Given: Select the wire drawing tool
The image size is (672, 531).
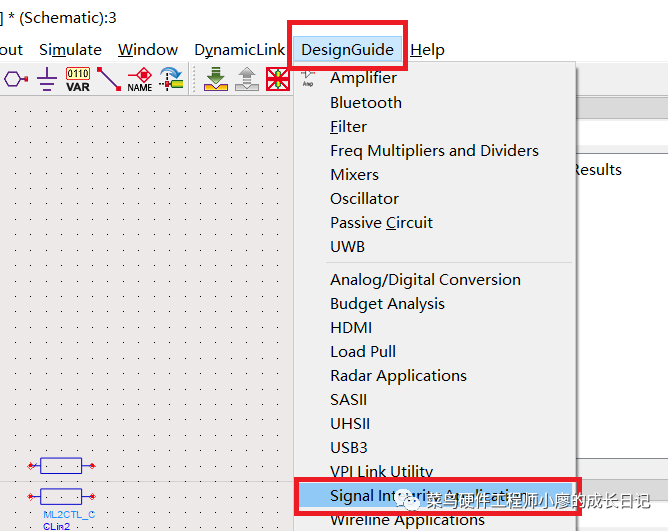Looking at the screenshot, I should (109, 79).
